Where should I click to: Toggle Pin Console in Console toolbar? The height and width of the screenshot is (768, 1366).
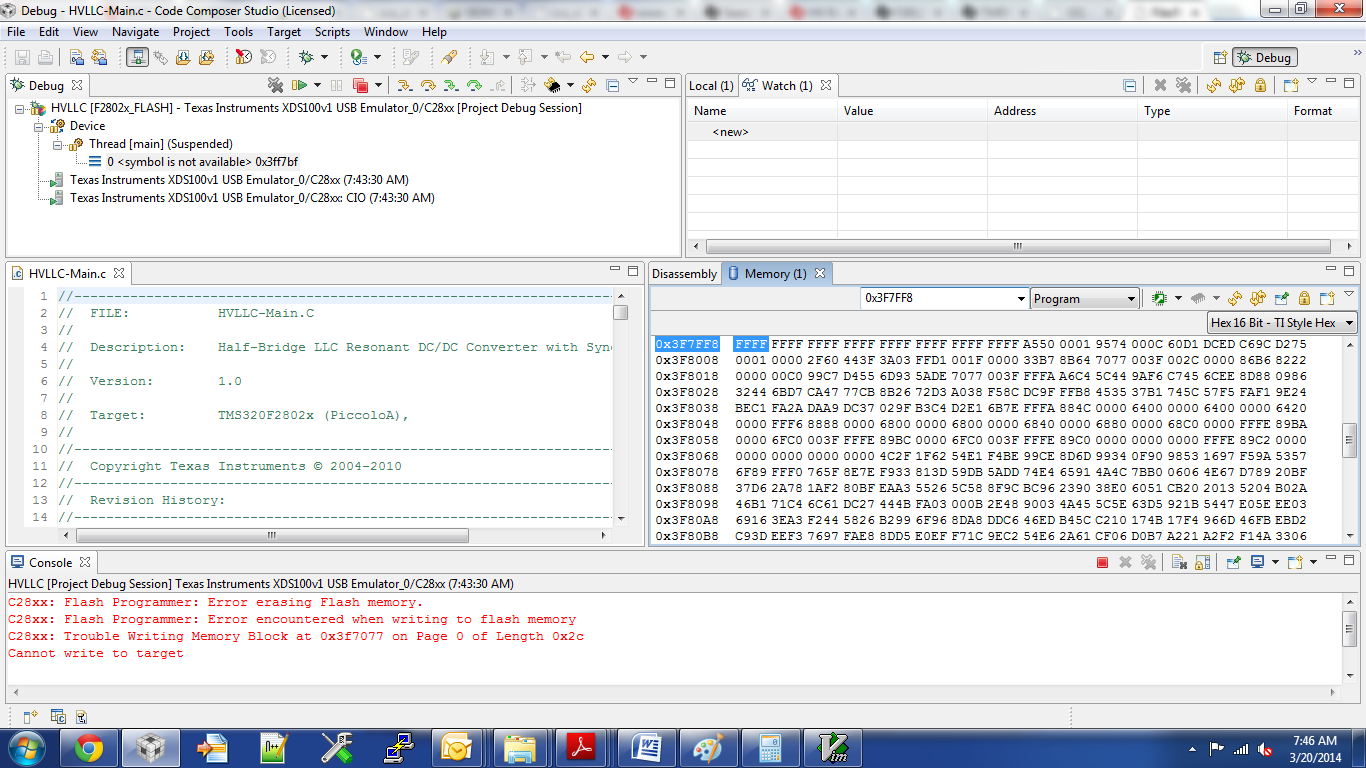[1233, 563]
